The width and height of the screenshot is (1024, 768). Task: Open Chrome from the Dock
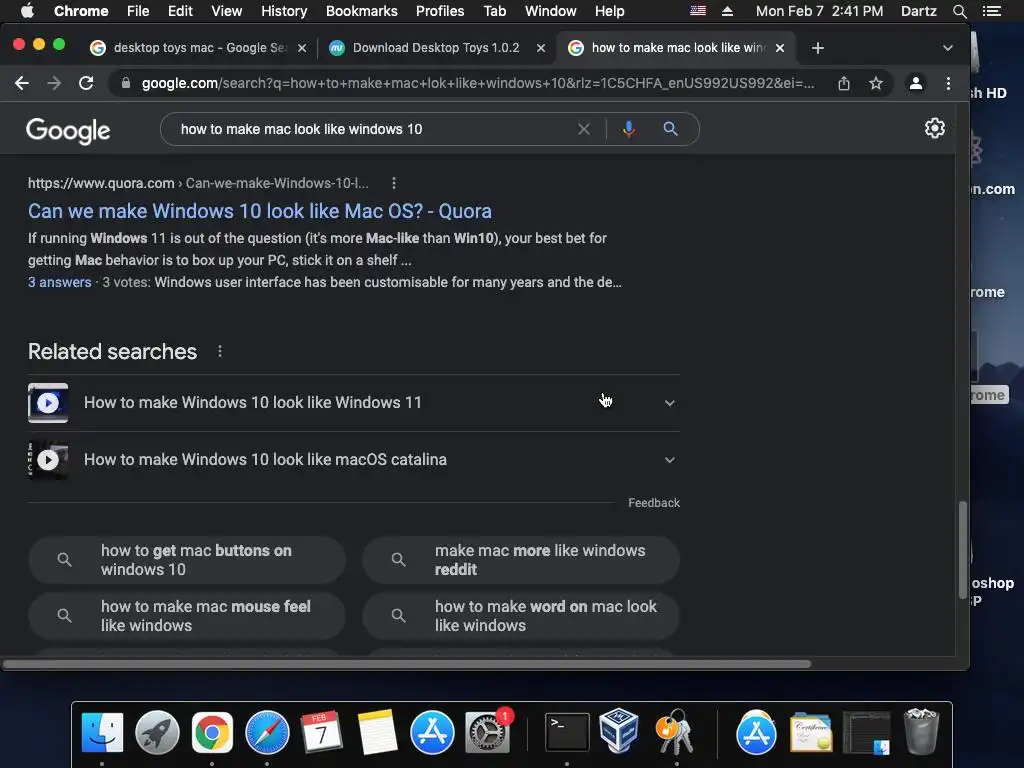pyautogui.click(x=212, y=733)
